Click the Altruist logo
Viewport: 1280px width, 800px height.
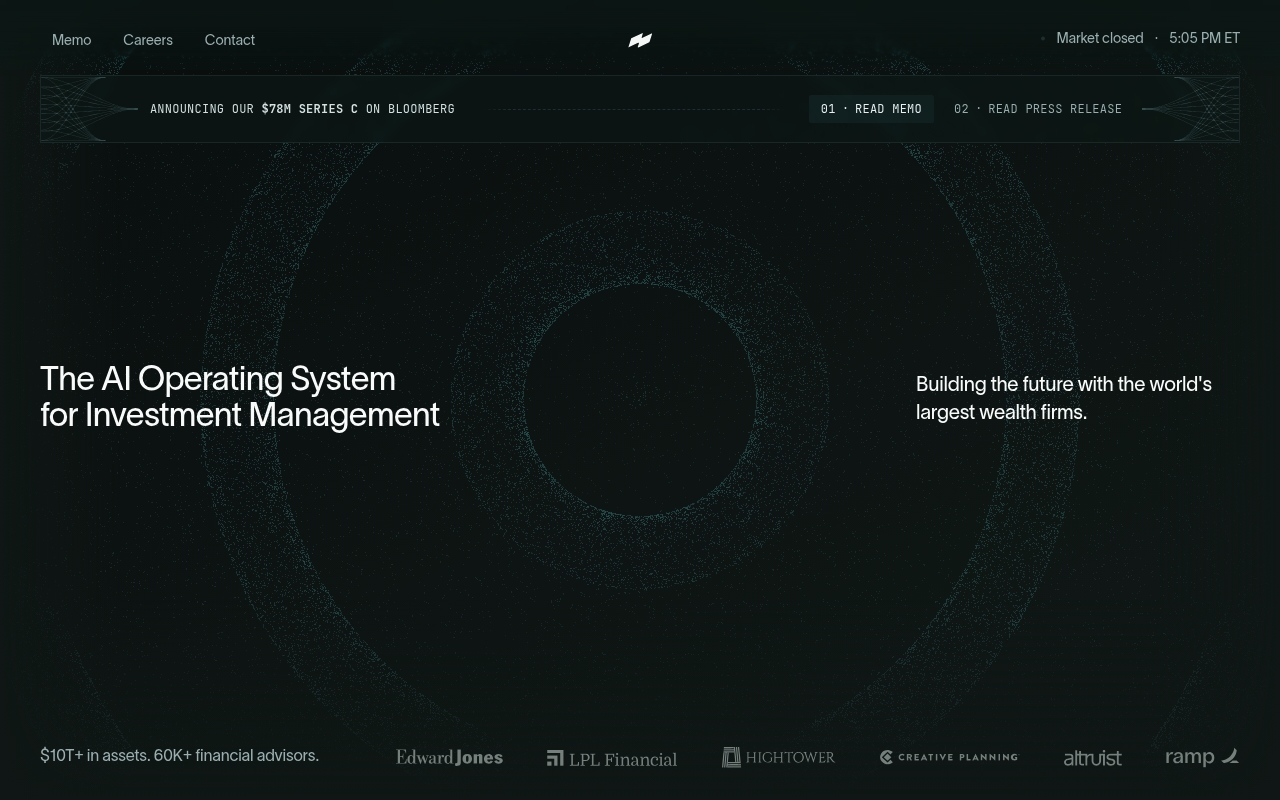coord(1092,758)
